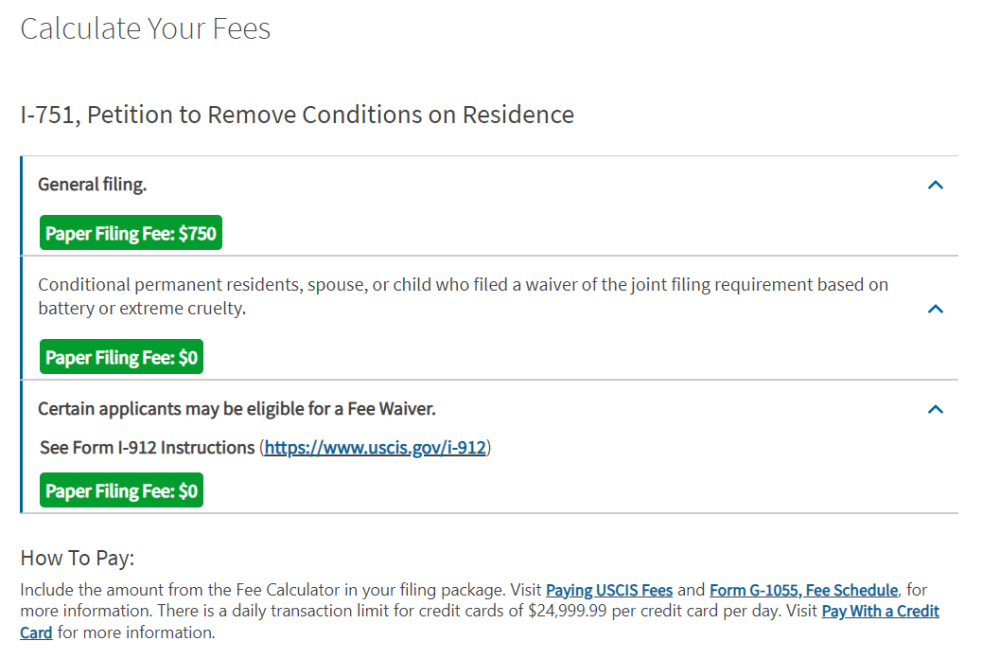This screenshot has width=1000, height=659.
Task: Click the How To Pay heading
Action: click(77, 558)
